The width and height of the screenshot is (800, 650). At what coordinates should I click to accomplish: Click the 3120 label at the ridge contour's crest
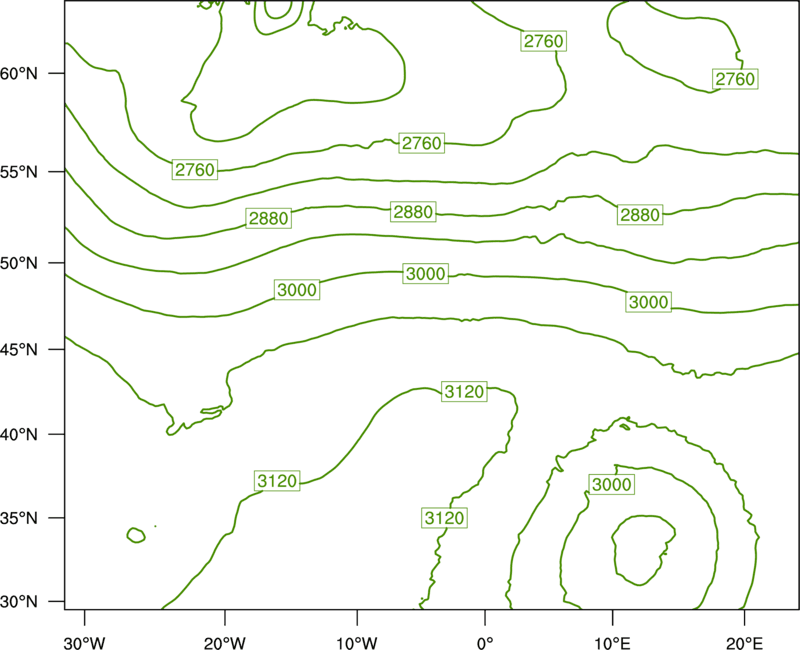click(x=464, y=391)
